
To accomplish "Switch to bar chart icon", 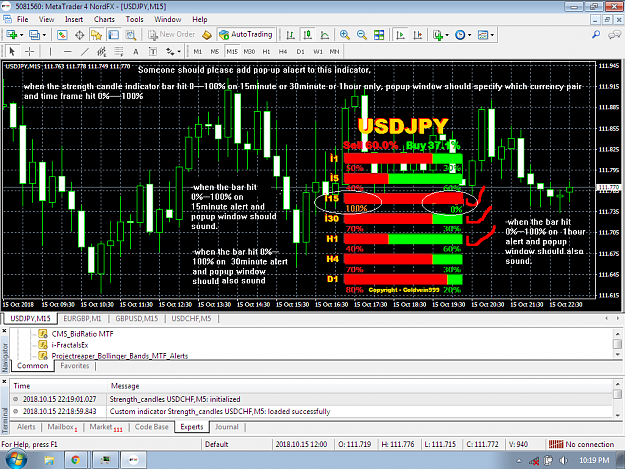I will [x=290, y=35].
